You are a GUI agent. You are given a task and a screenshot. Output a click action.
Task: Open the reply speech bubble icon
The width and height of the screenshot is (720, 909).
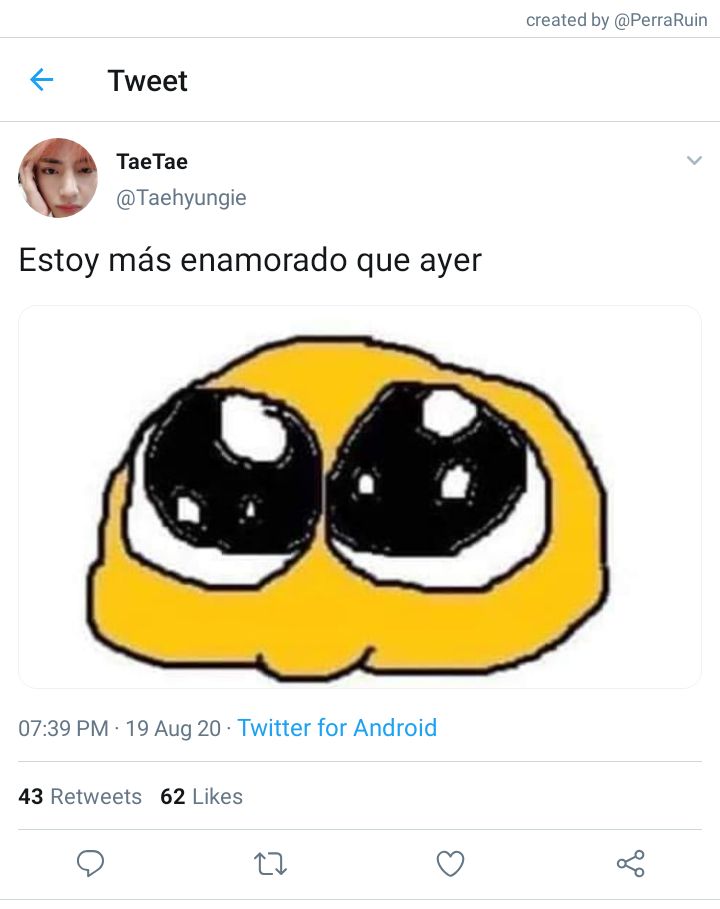pyautogui.click(x=90, y=863)
